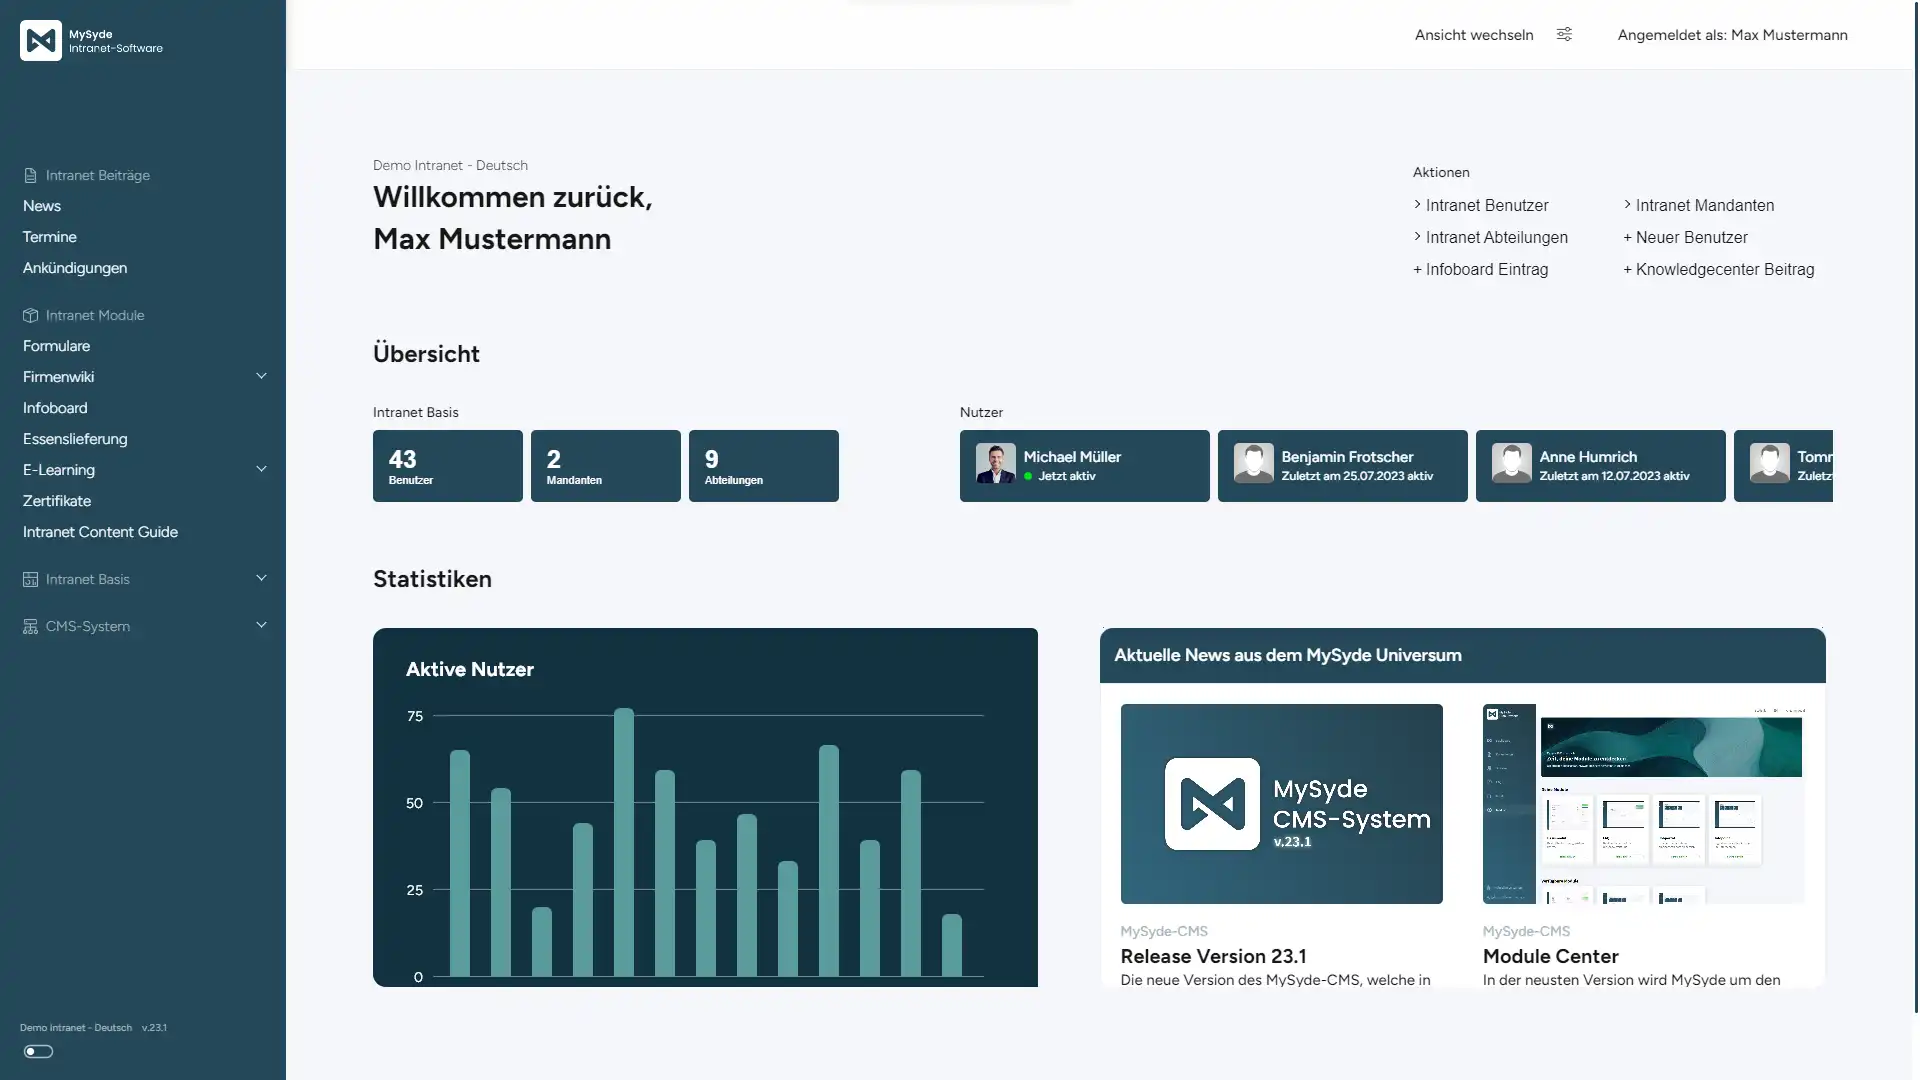Image resolution: width=1920 pixels, height=1080 pixels.
Task: Click Benjamin Frotscher's avatar icon
Action: pyautogui.click(x=1253, y=464)
